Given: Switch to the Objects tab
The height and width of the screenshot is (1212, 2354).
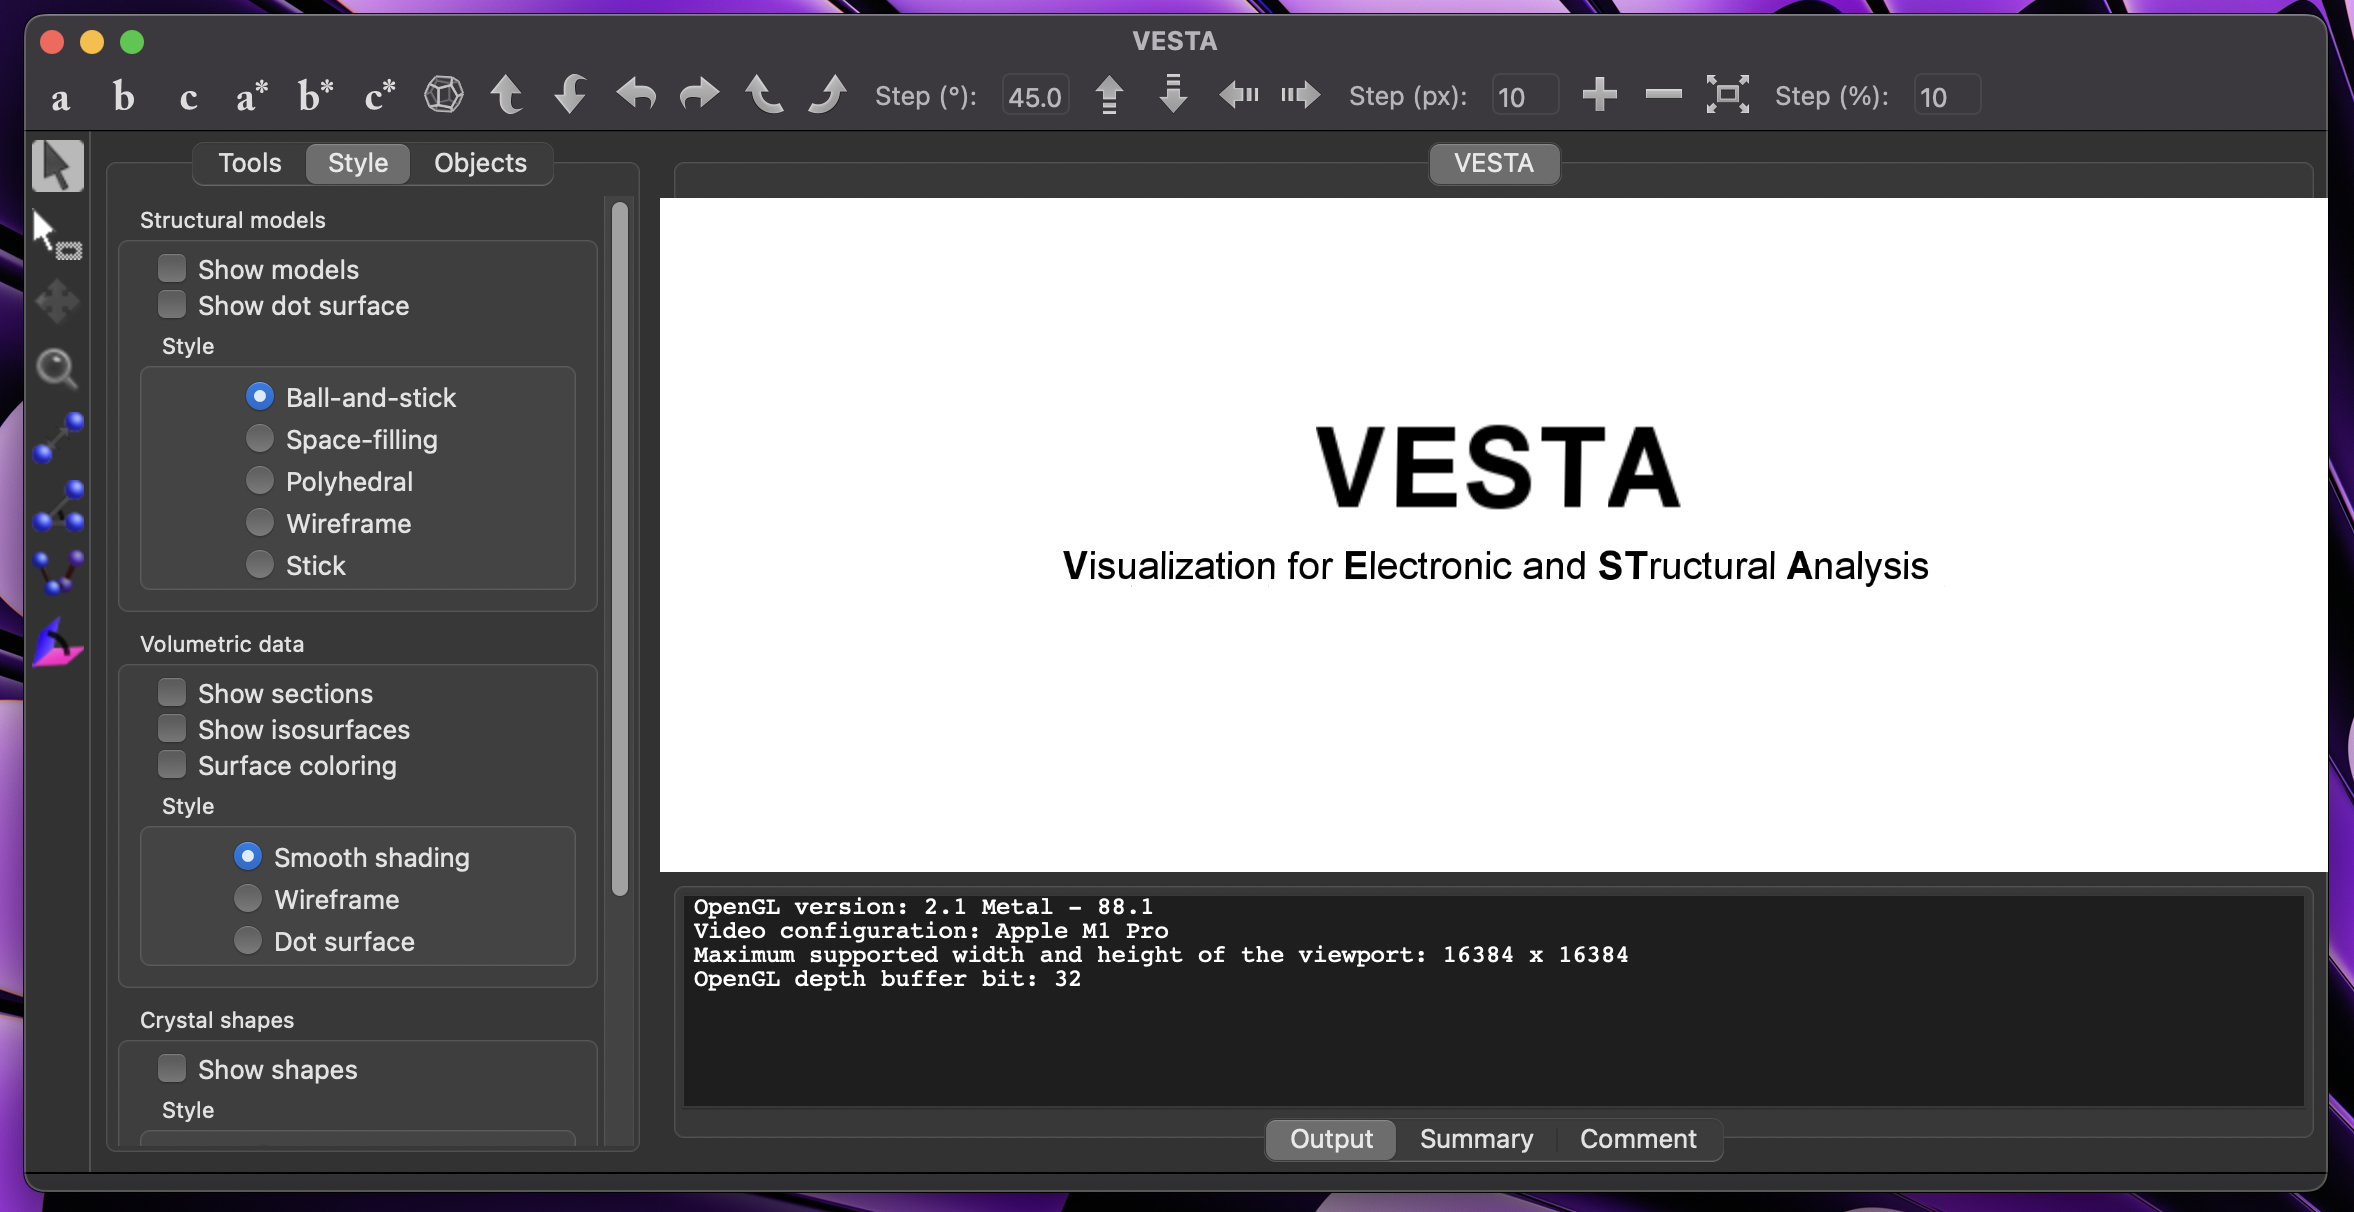Looking at the screenshot, I should click(x=480, y=163).
